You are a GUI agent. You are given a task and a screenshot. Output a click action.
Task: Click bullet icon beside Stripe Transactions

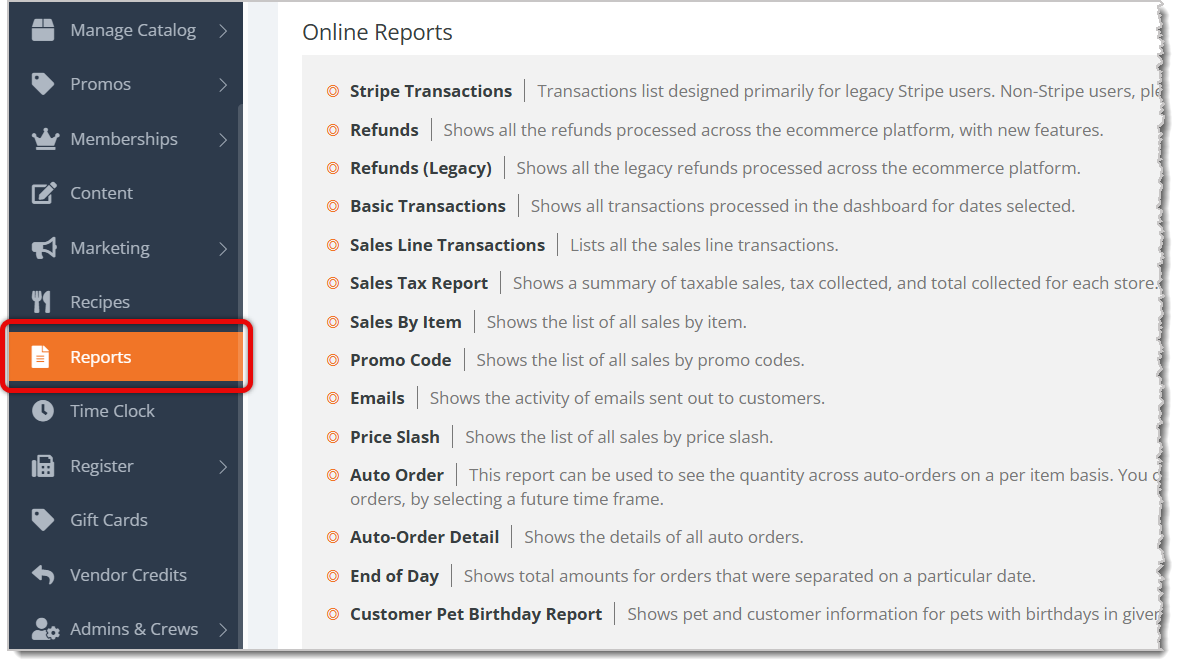tap(333, 91)
